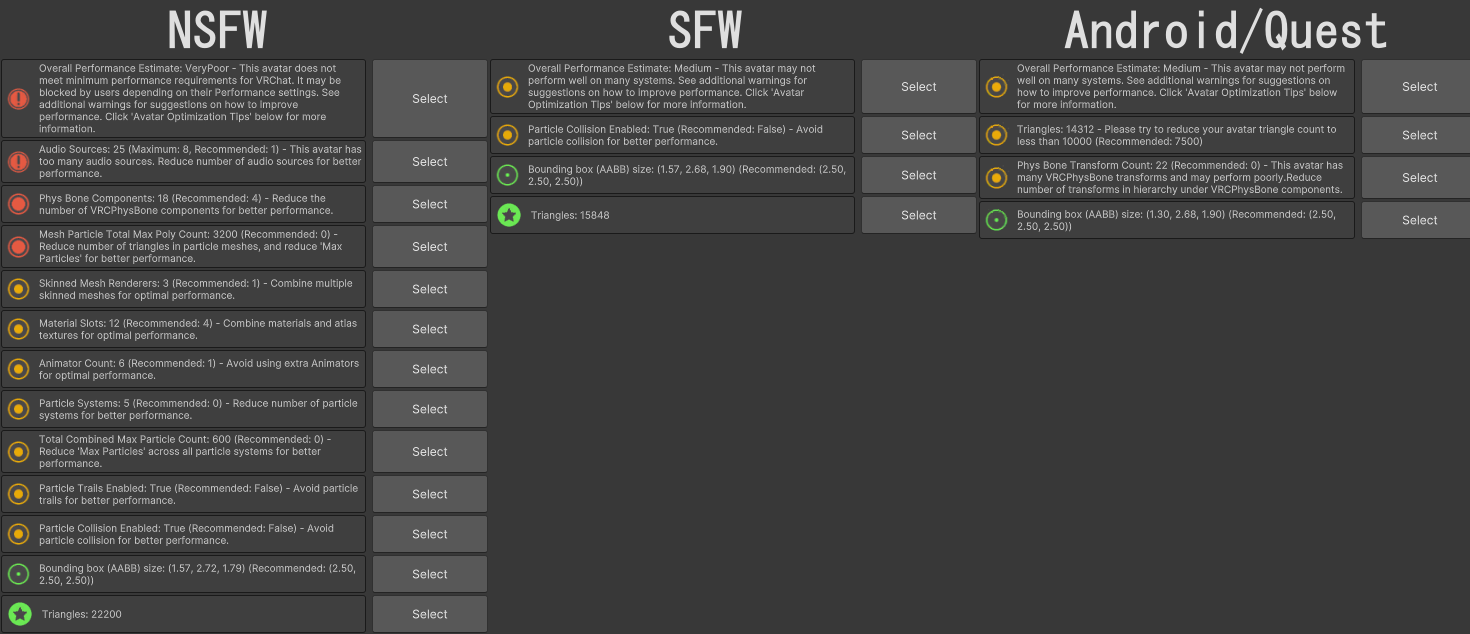Click the yellow icon beside Phys Bone Transform Count
Viewport: 1470px width, 634px height.
pyautogui.click(x=996, y=178)
